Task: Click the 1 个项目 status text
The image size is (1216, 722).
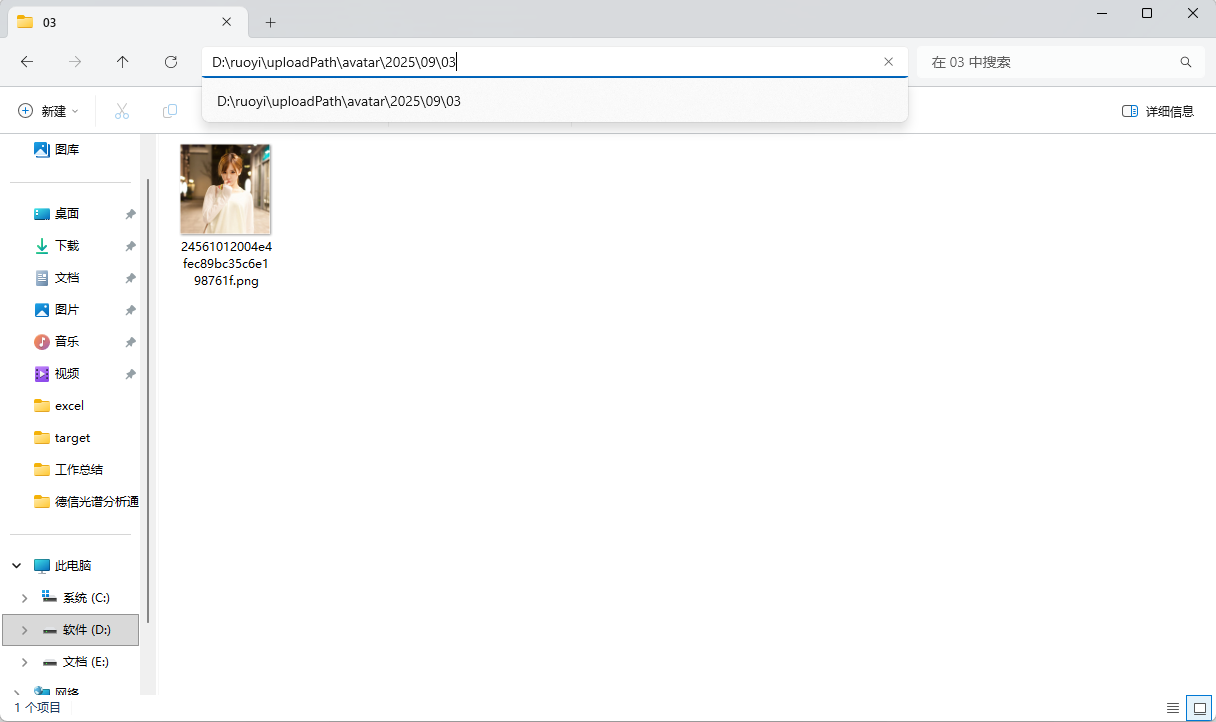Action: tap(37, 708)
